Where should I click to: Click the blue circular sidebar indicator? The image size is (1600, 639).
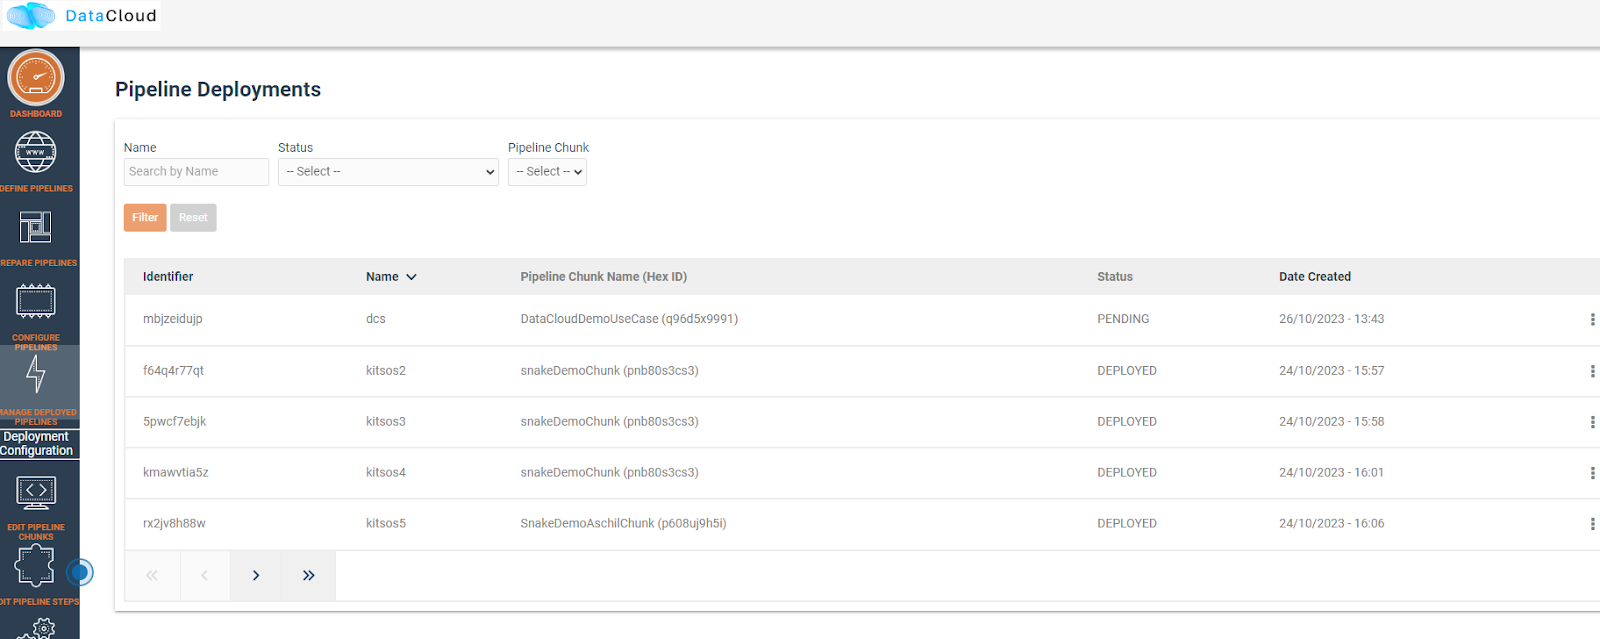pyautogui.click(x=80, y=572)
